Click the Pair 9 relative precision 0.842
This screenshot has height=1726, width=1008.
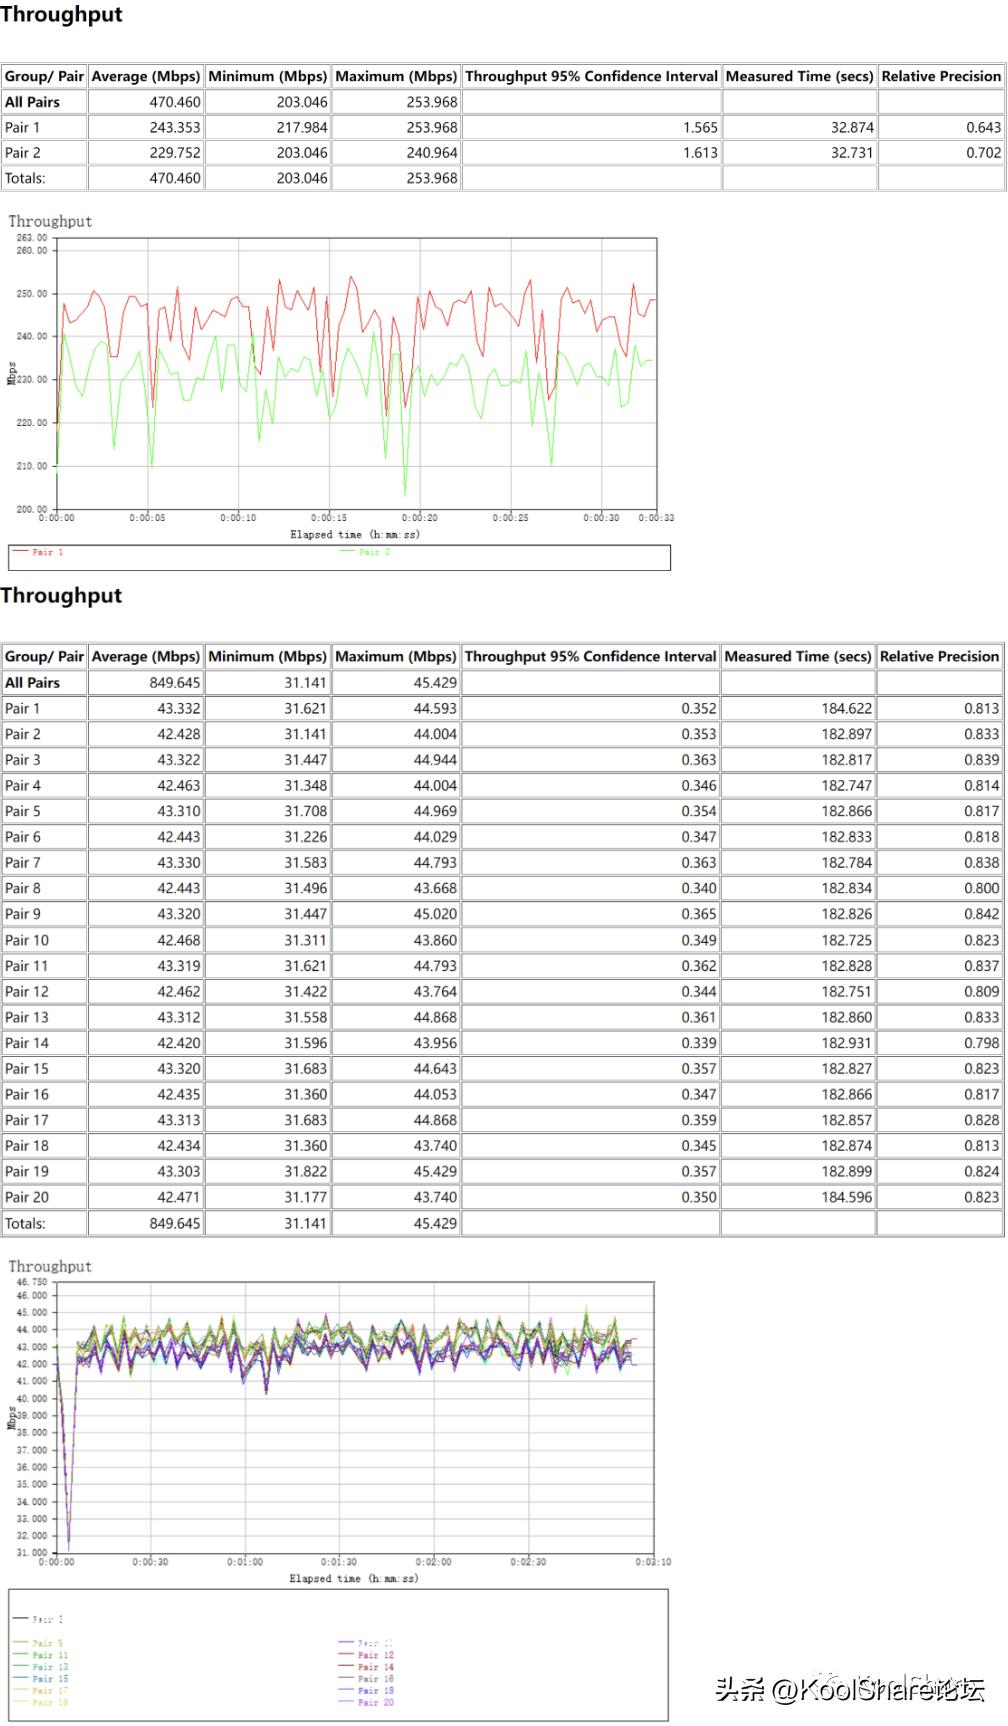point(981,914)
